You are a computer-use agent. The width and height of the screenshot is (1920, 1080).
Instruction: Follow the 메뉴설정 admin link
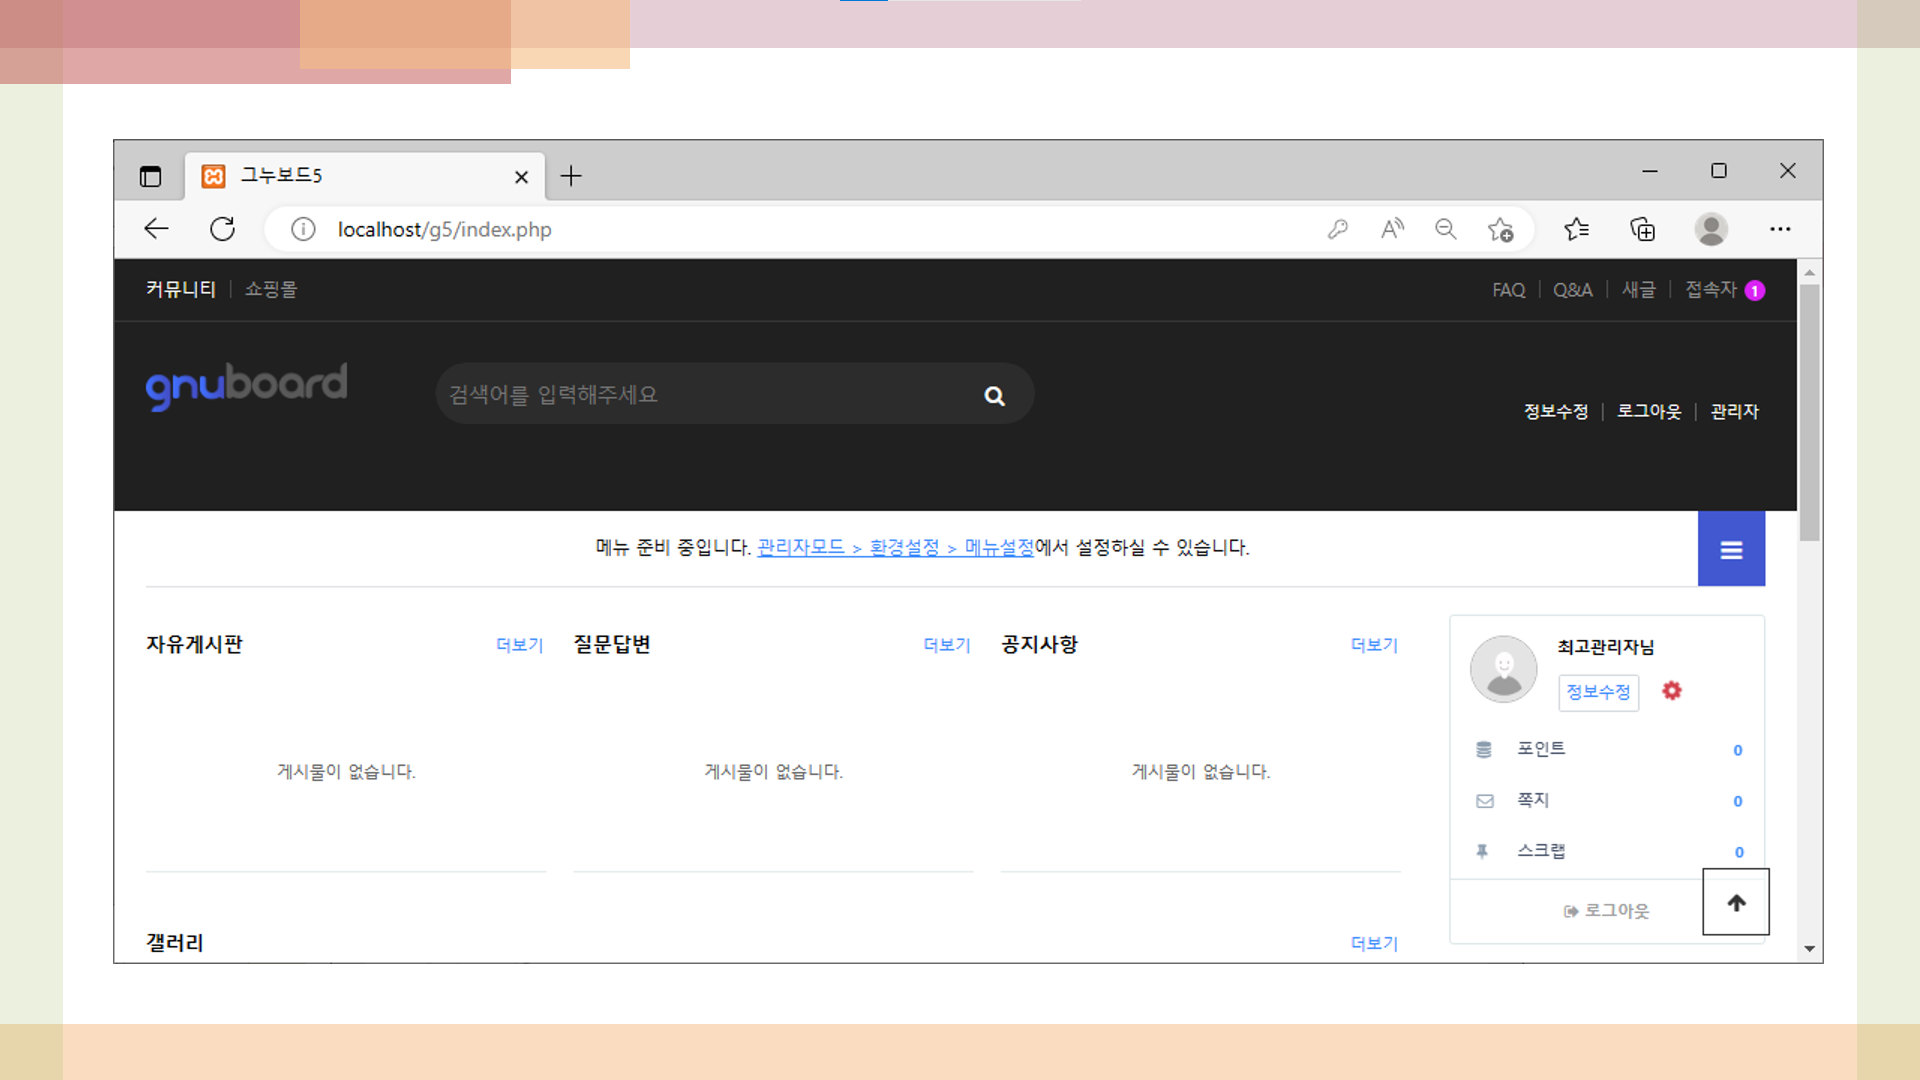point(999,548)
